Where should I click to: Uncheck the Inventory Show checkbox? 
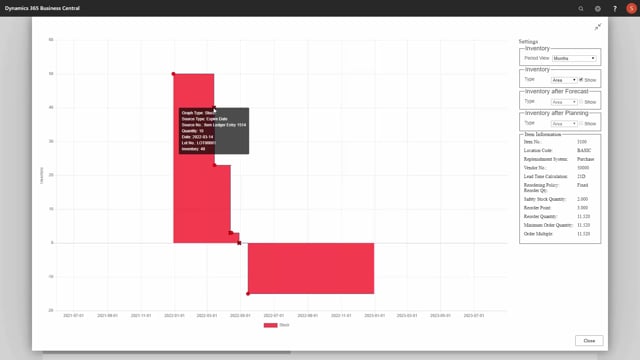[581, 80]
